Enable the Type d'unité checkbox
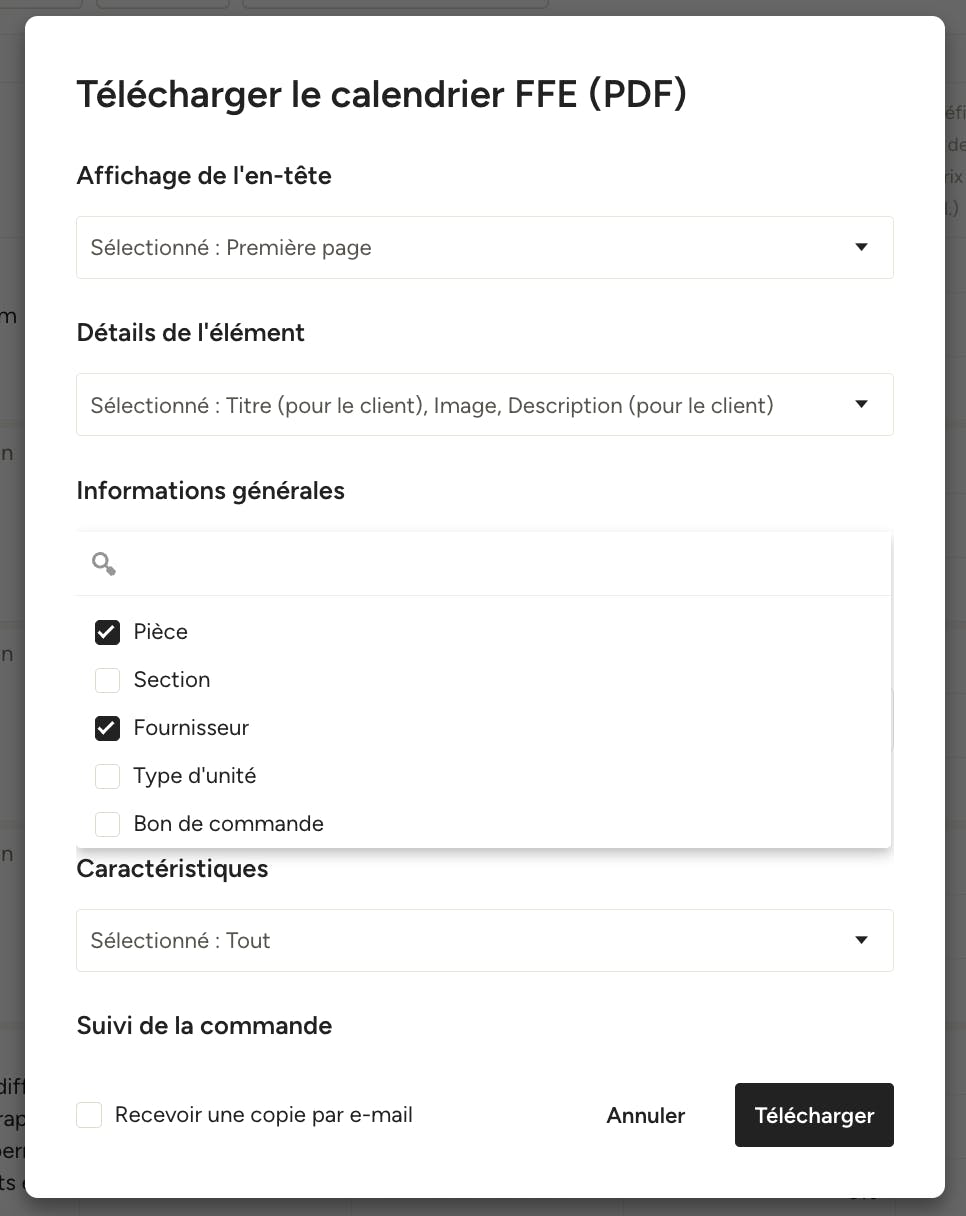 (x=107, y=776)
